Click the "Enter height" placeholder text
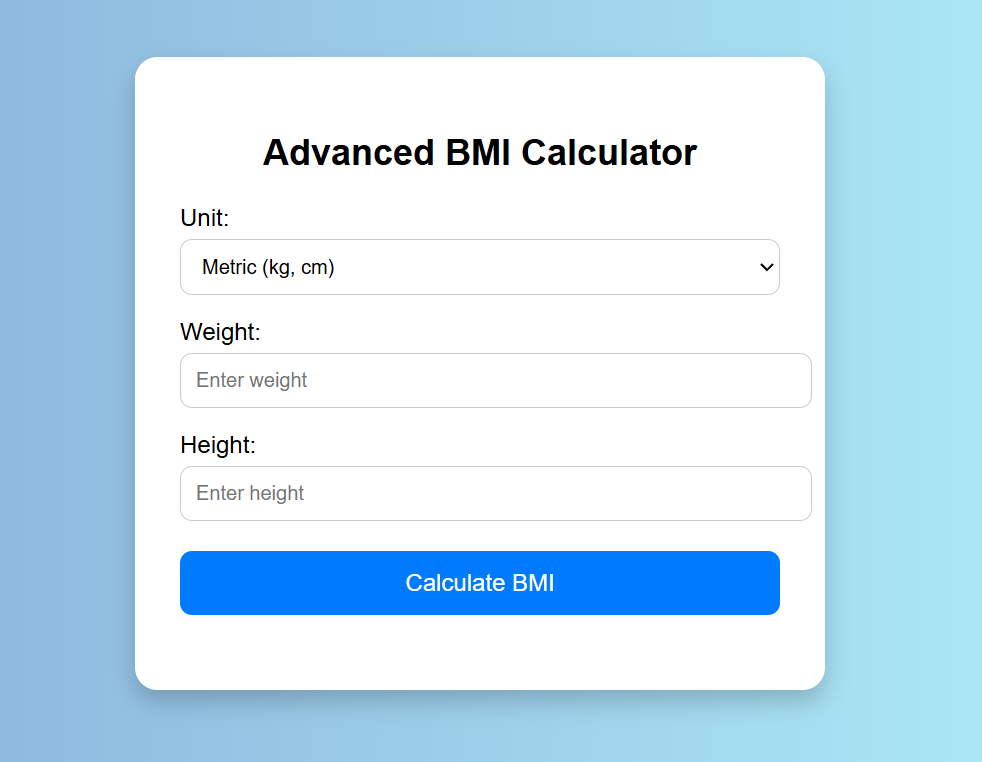Screen dimensions: 982x762 click(250, 493)
